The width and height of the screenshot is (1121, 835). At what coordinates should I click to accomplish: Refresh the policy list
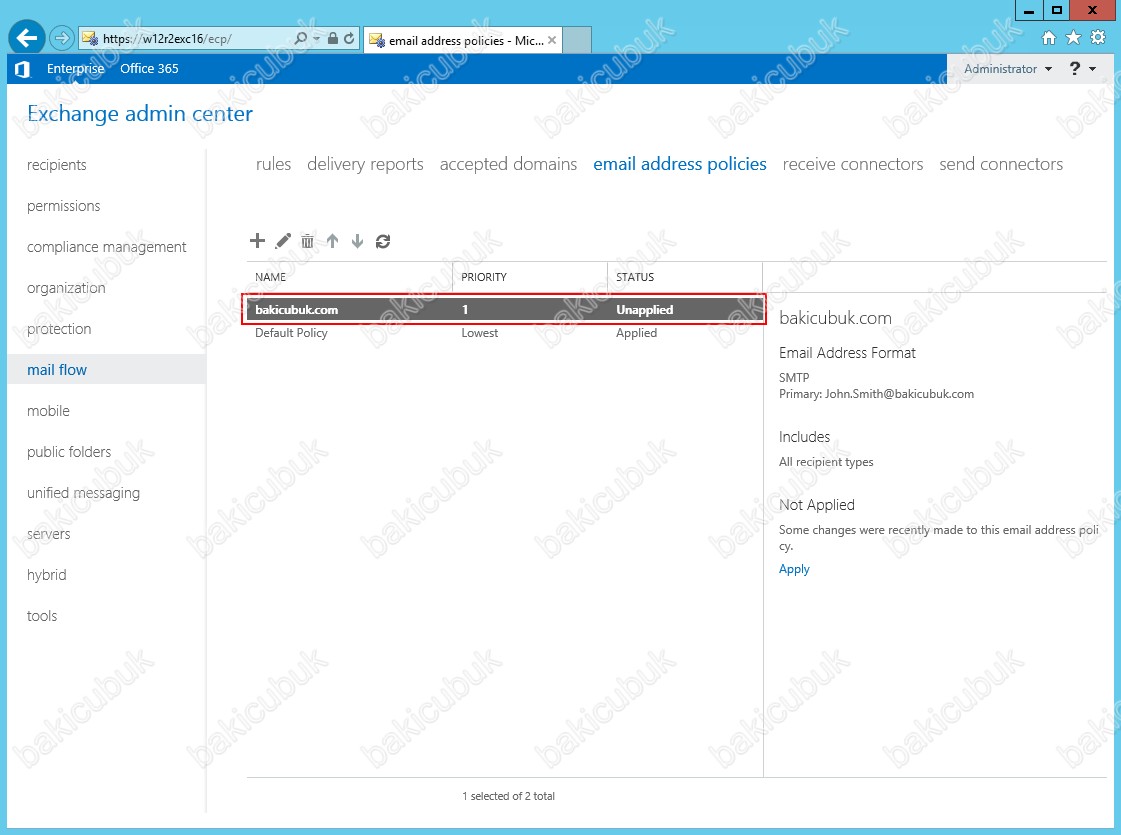point(383,241)
